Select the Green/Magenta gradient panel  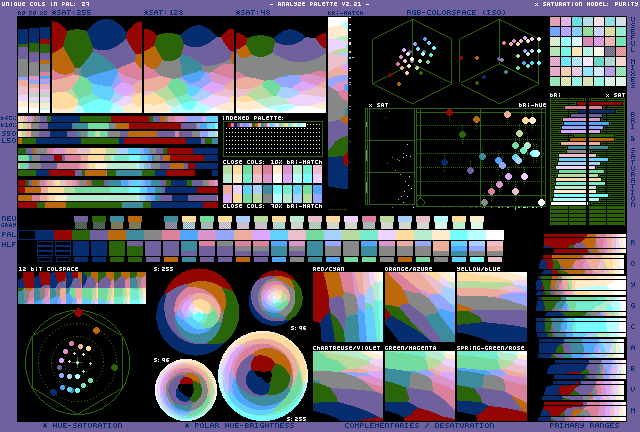(x=419, y=383)
